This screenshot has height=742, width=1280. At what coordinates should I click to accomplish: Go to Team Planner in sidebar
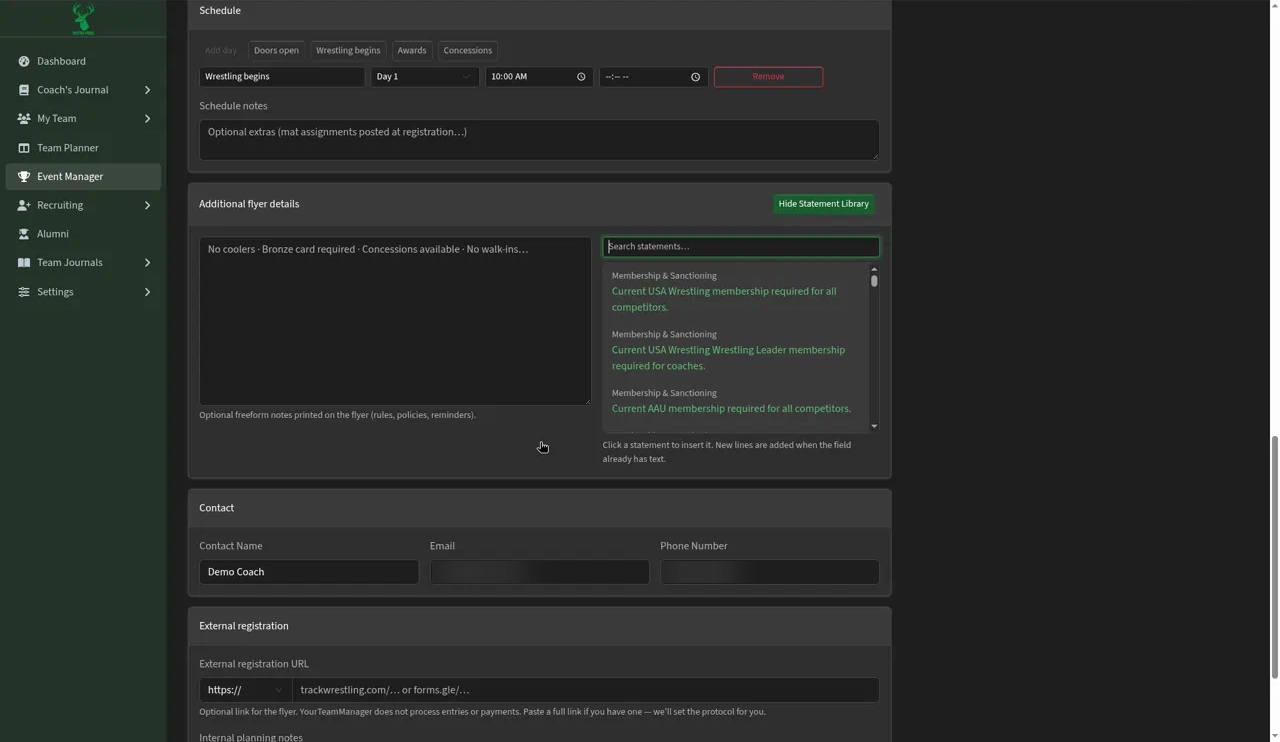pos(83,148)
